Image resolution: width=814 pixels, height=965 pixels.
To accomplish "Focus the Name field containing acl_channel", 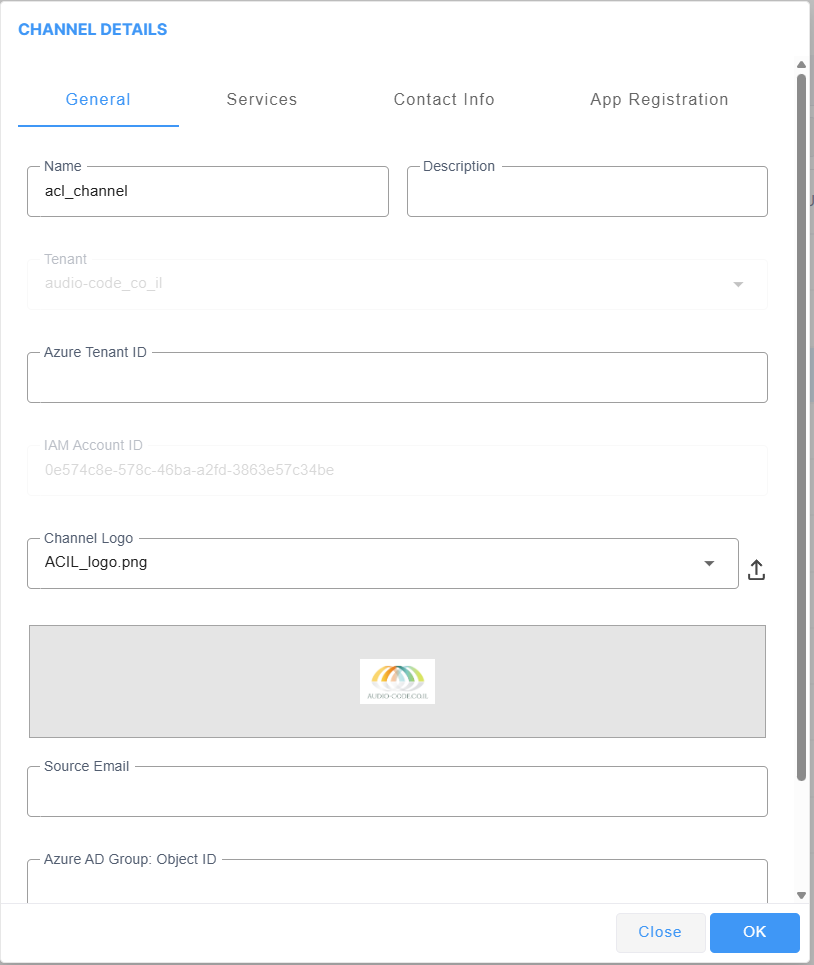I will [x=207, y=192].
